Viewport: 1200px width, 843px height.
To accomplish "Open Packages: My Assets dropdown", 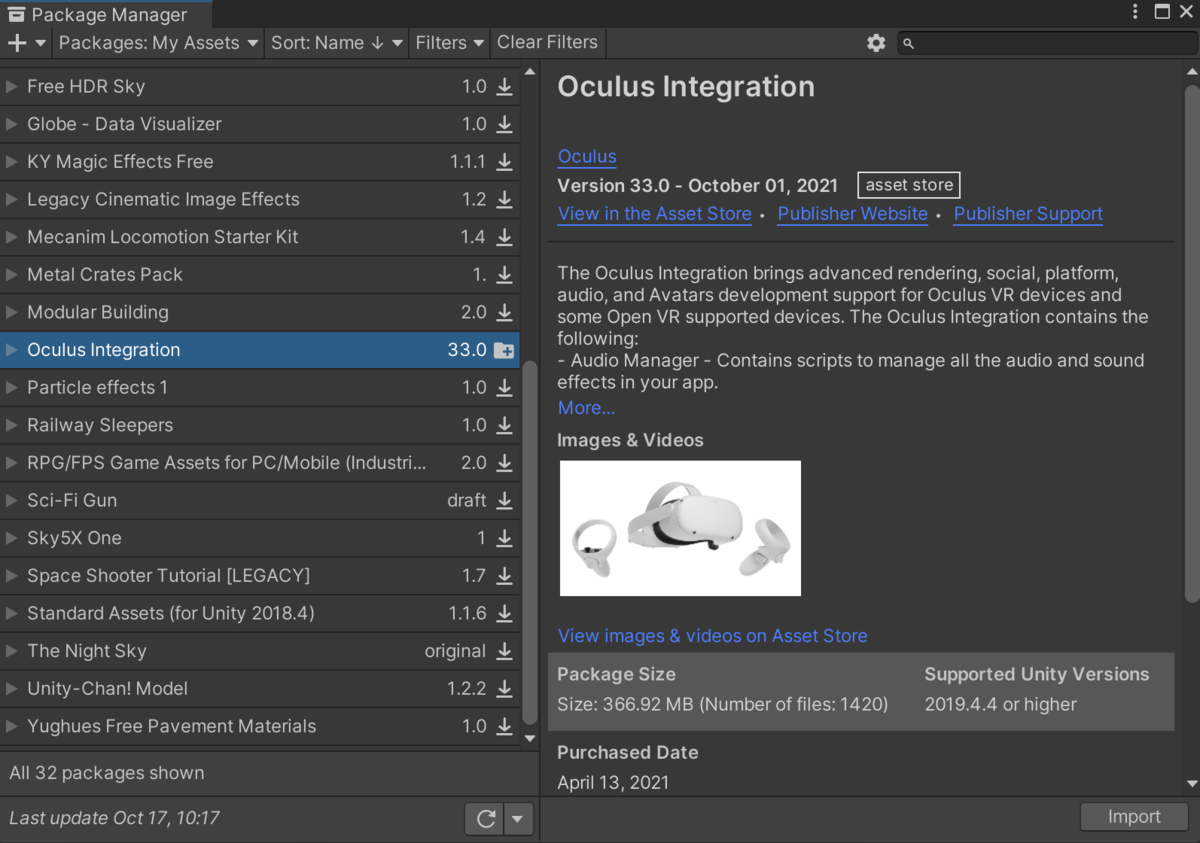I will pos(158,43).
